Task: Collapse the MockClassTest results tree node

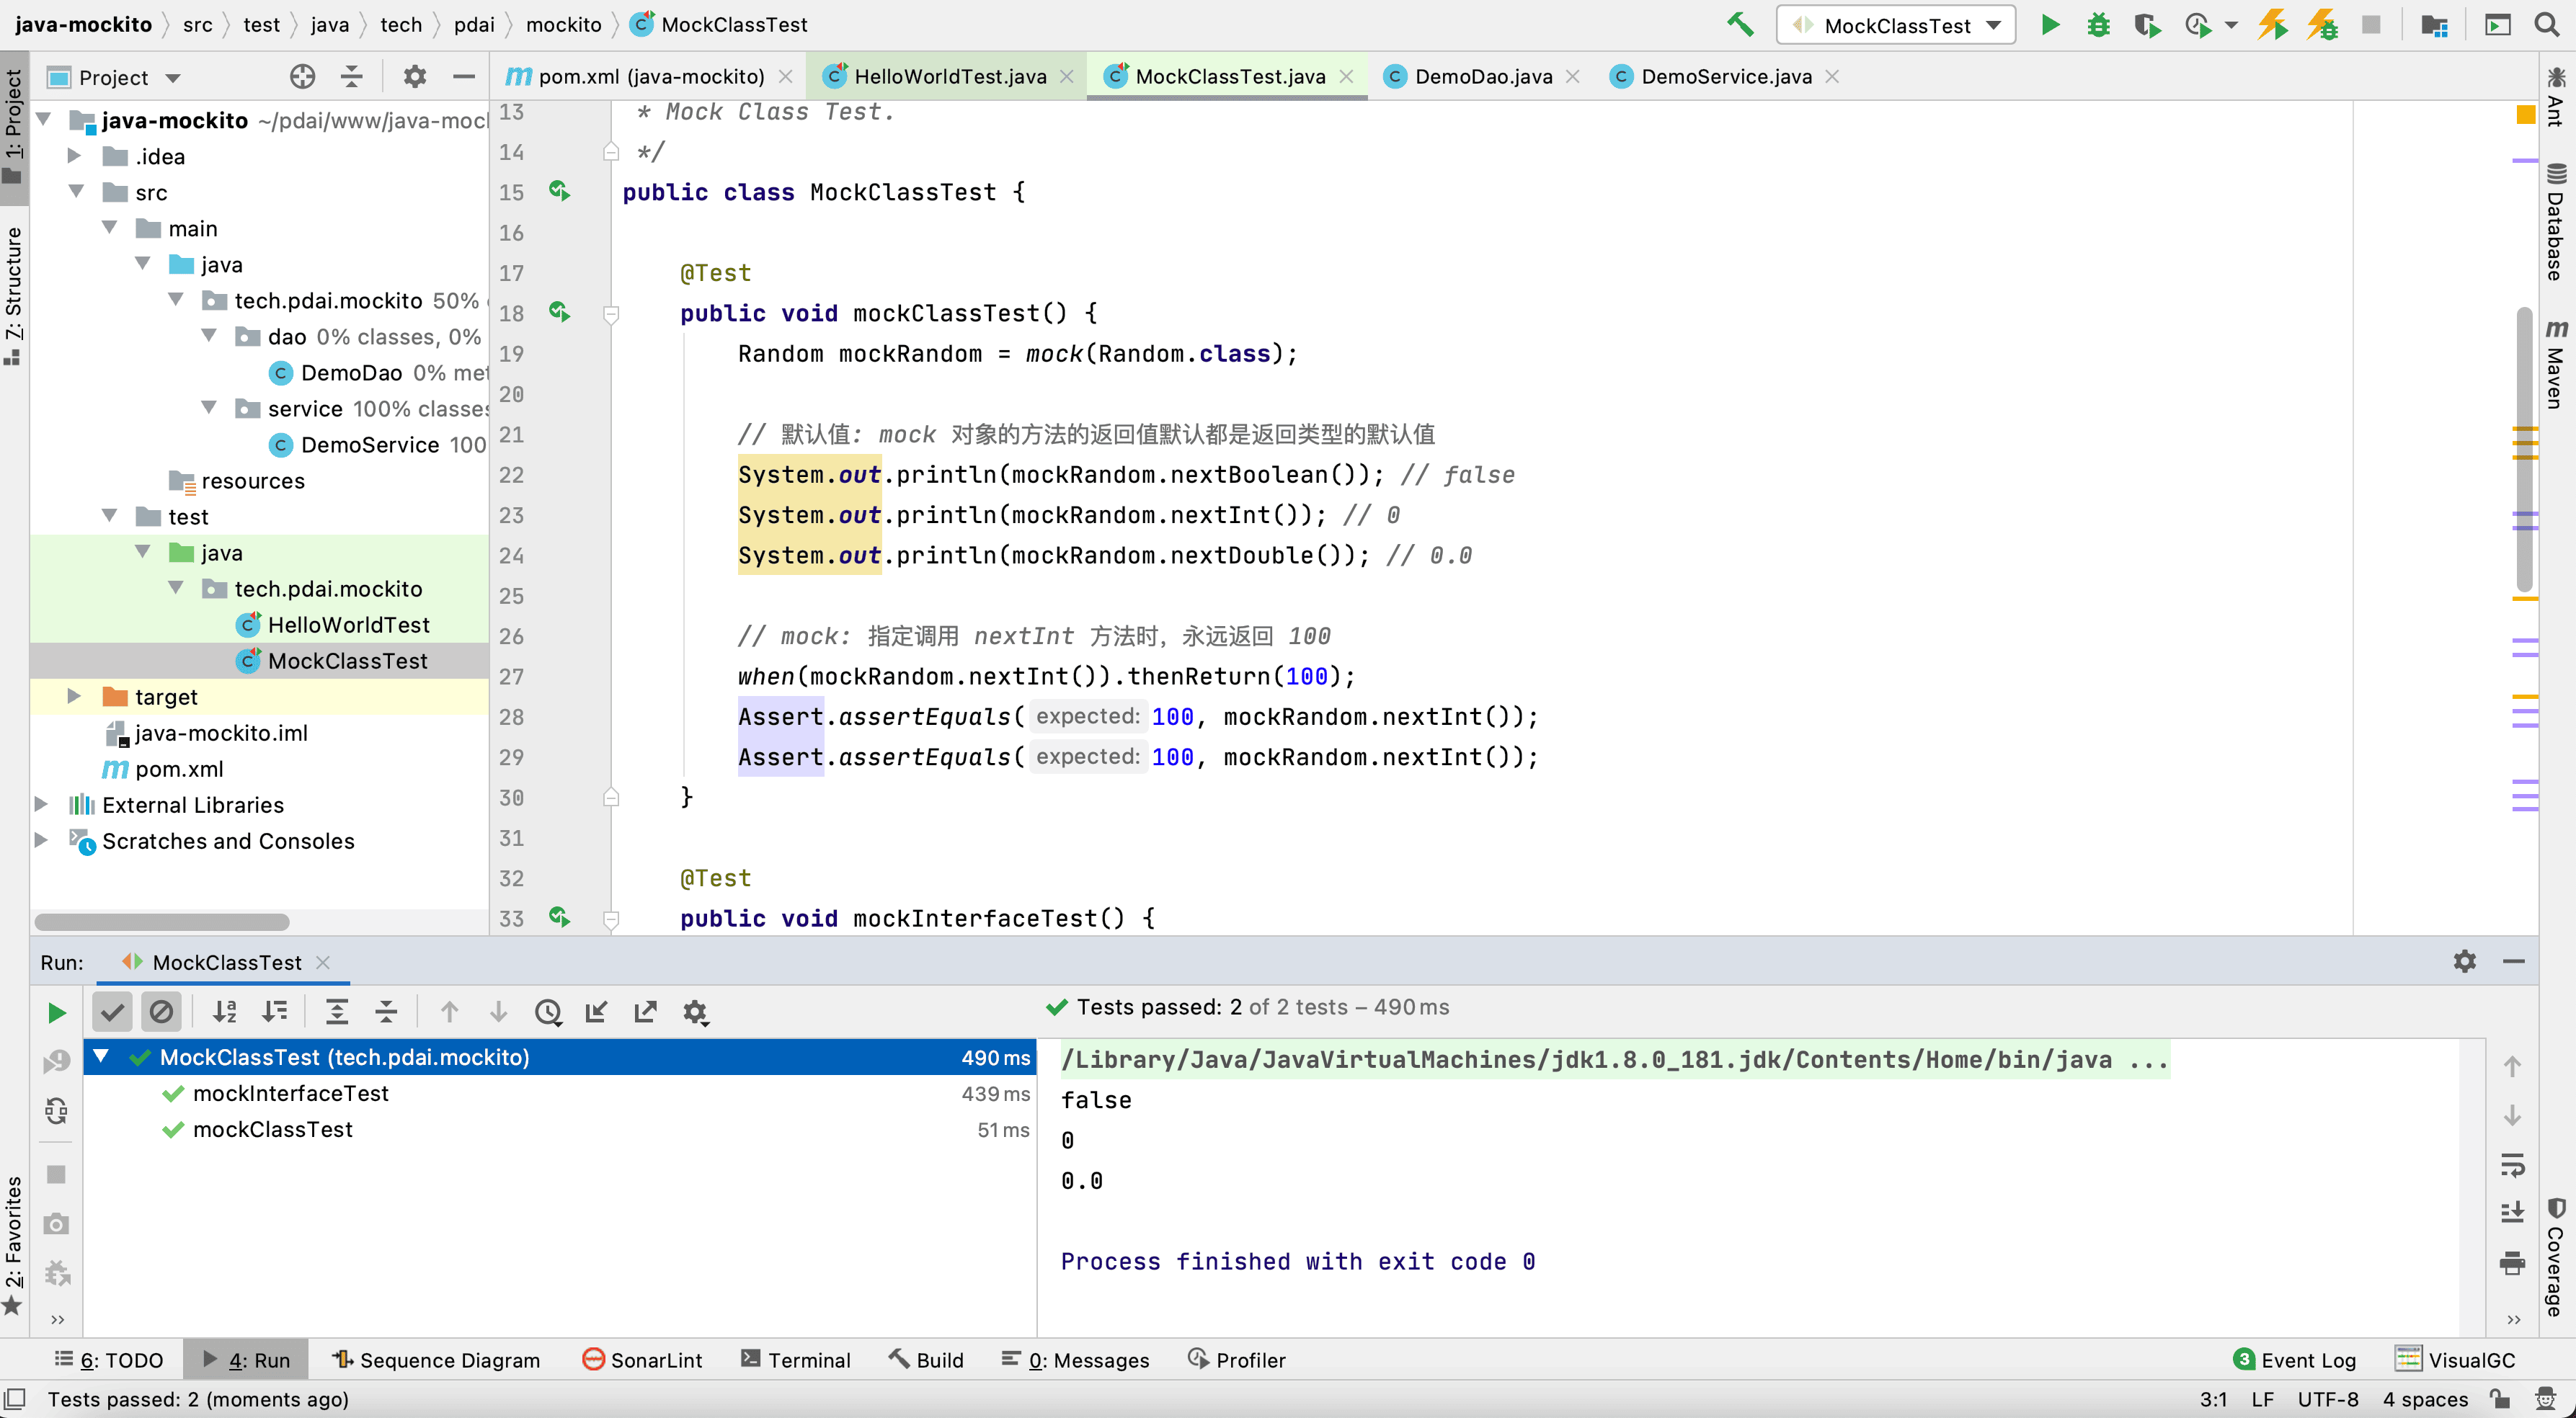Action: (x=101, y=1056)
